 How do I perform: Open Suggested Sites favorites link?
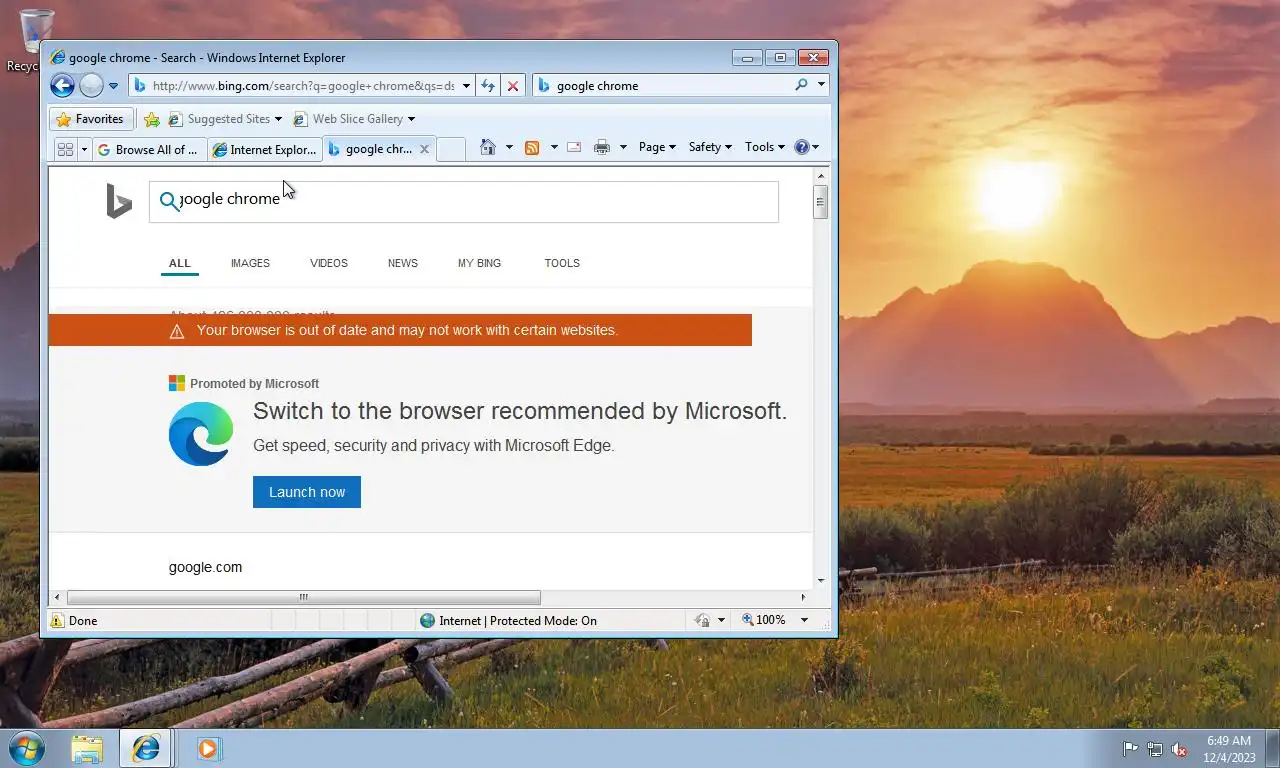point(224,119)
